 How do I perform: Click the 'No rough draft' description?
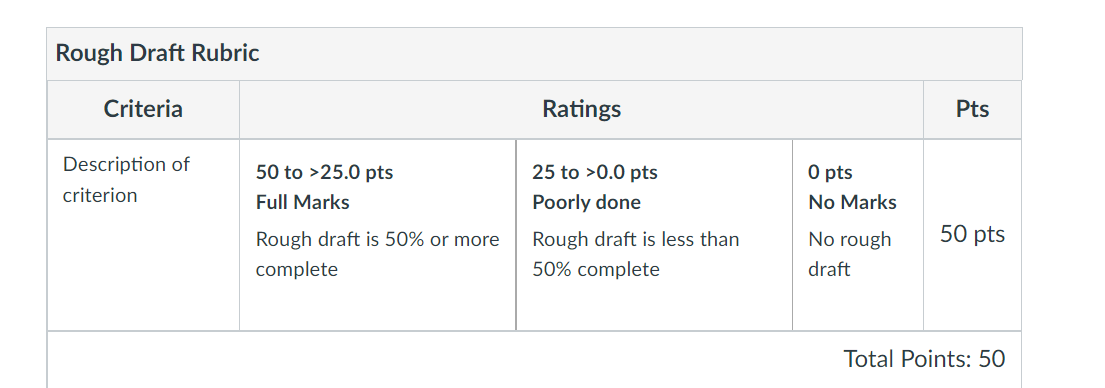[x=850, y=254]
